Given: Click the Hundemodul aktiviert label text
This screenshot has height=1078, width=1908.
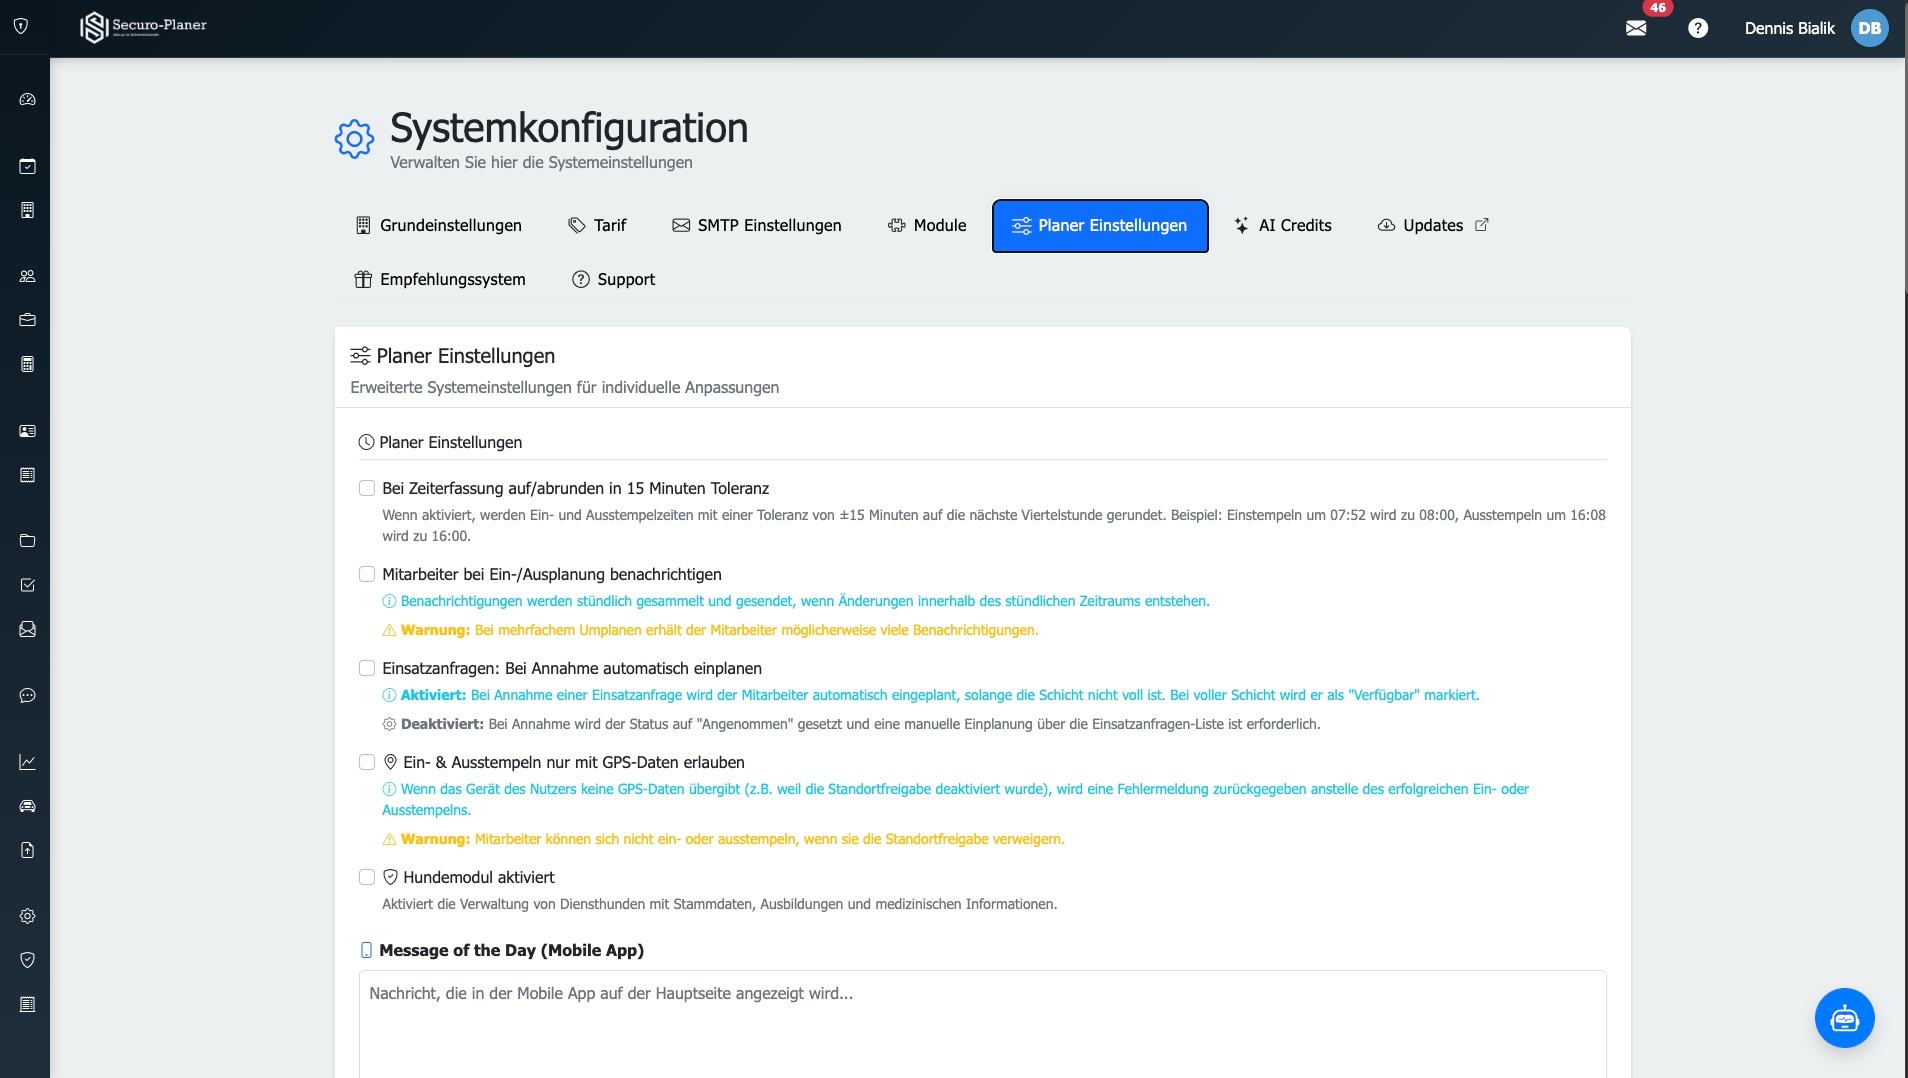Looking at the screenshot, I should point(479,877).
